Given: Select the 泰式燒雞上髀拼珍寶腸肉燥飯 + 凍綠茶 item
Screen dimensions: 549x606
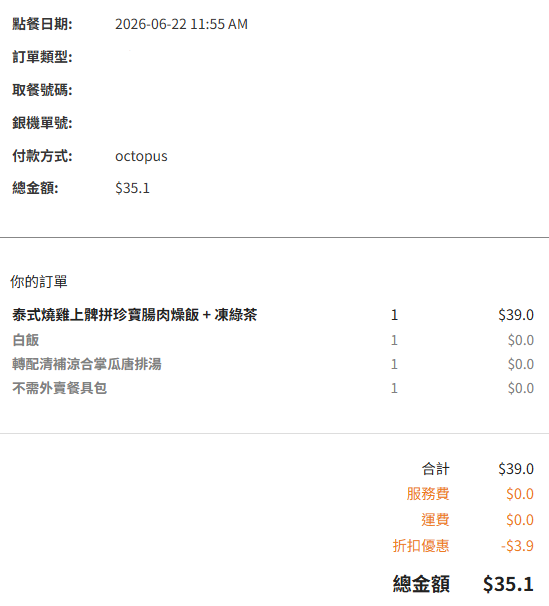Looking at the screenshot, I should coord(134,315).
